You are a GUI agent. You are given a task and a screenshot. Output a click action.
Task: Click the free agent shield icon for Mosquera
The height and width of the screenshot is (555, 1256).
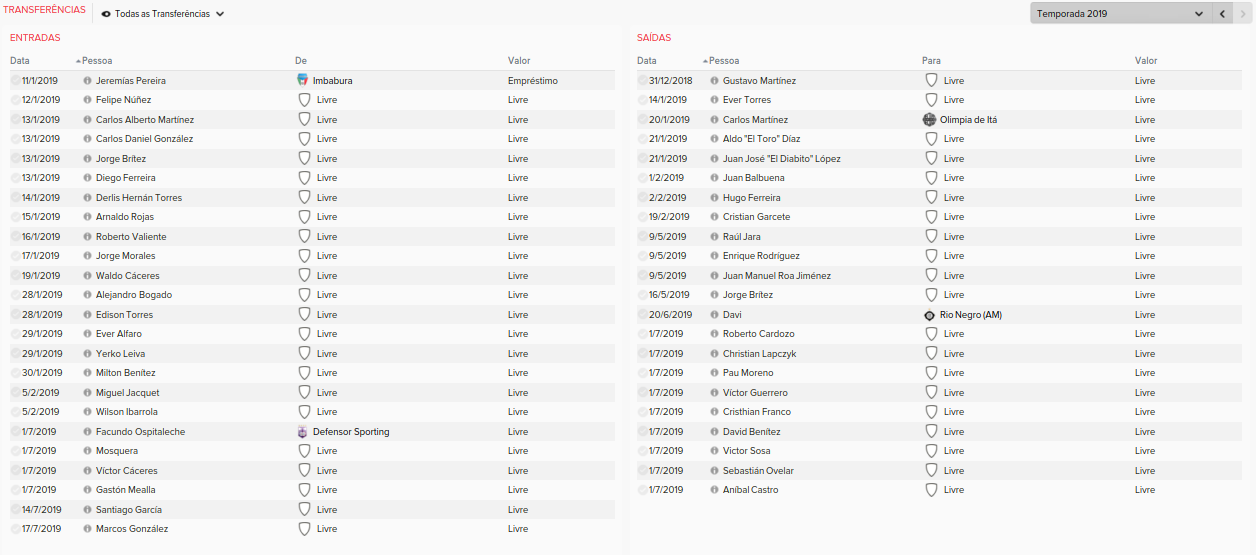[x=305, y=451]
